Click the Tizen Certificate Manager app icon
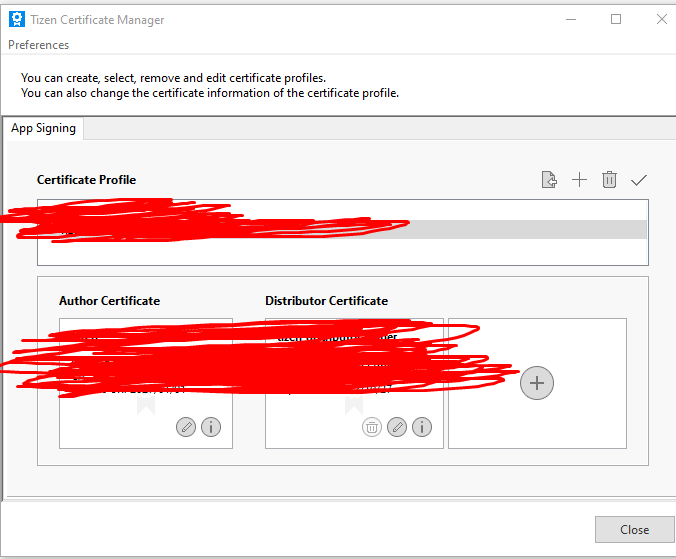 coord(17,19)
